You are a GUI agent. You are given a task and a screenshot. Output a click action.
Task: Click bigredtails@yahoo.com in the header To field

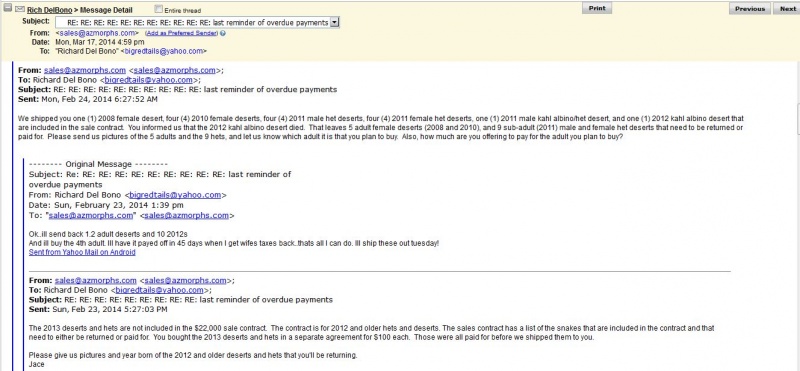click(x=163, y=52)
